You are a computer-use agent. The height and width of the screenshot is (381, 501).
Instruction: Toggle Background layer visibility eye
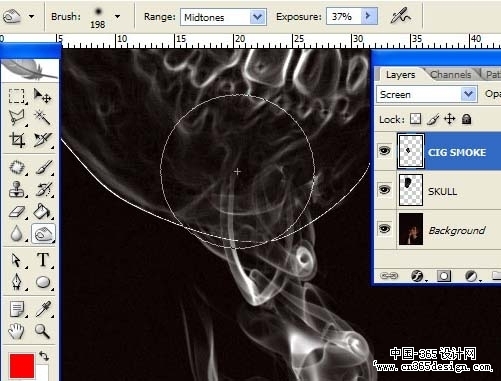point(385,229)
